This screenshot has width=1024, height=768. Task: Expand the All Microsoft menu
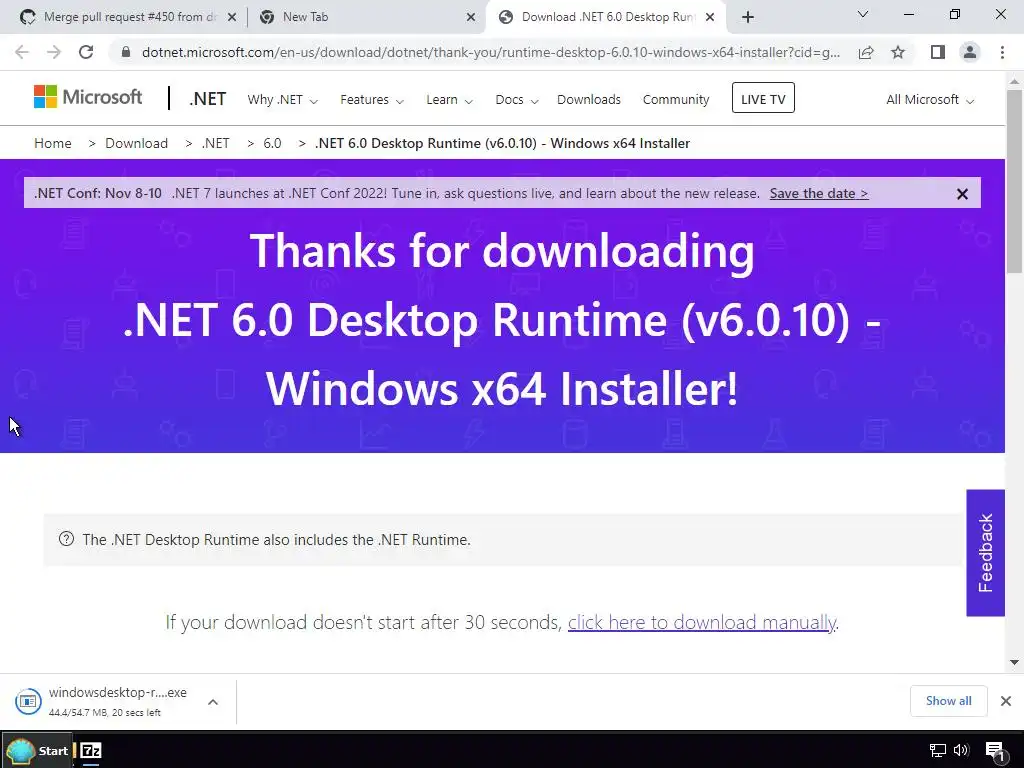click(x=930, y=100)
